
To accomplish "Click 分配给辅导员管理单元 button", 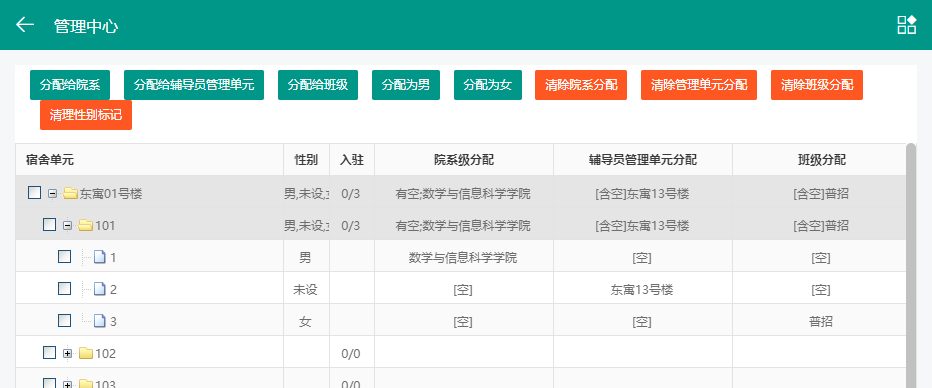I will click(x=194, y=85).
